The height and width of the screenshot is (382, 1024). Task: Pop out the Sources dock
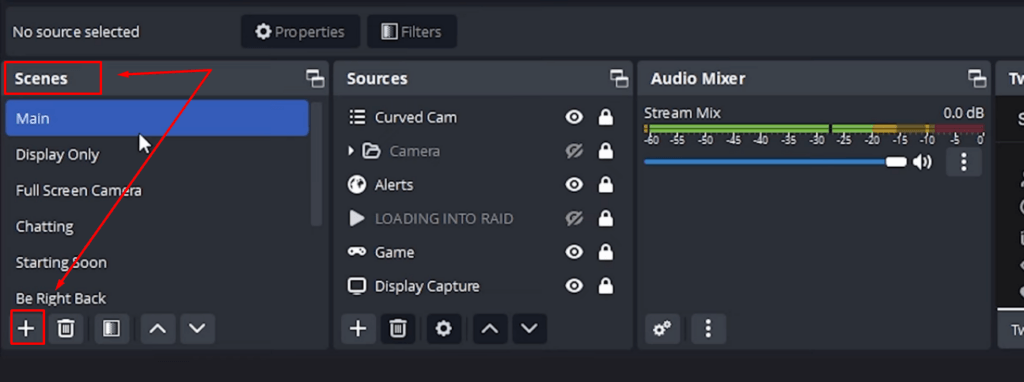[618, 78]
